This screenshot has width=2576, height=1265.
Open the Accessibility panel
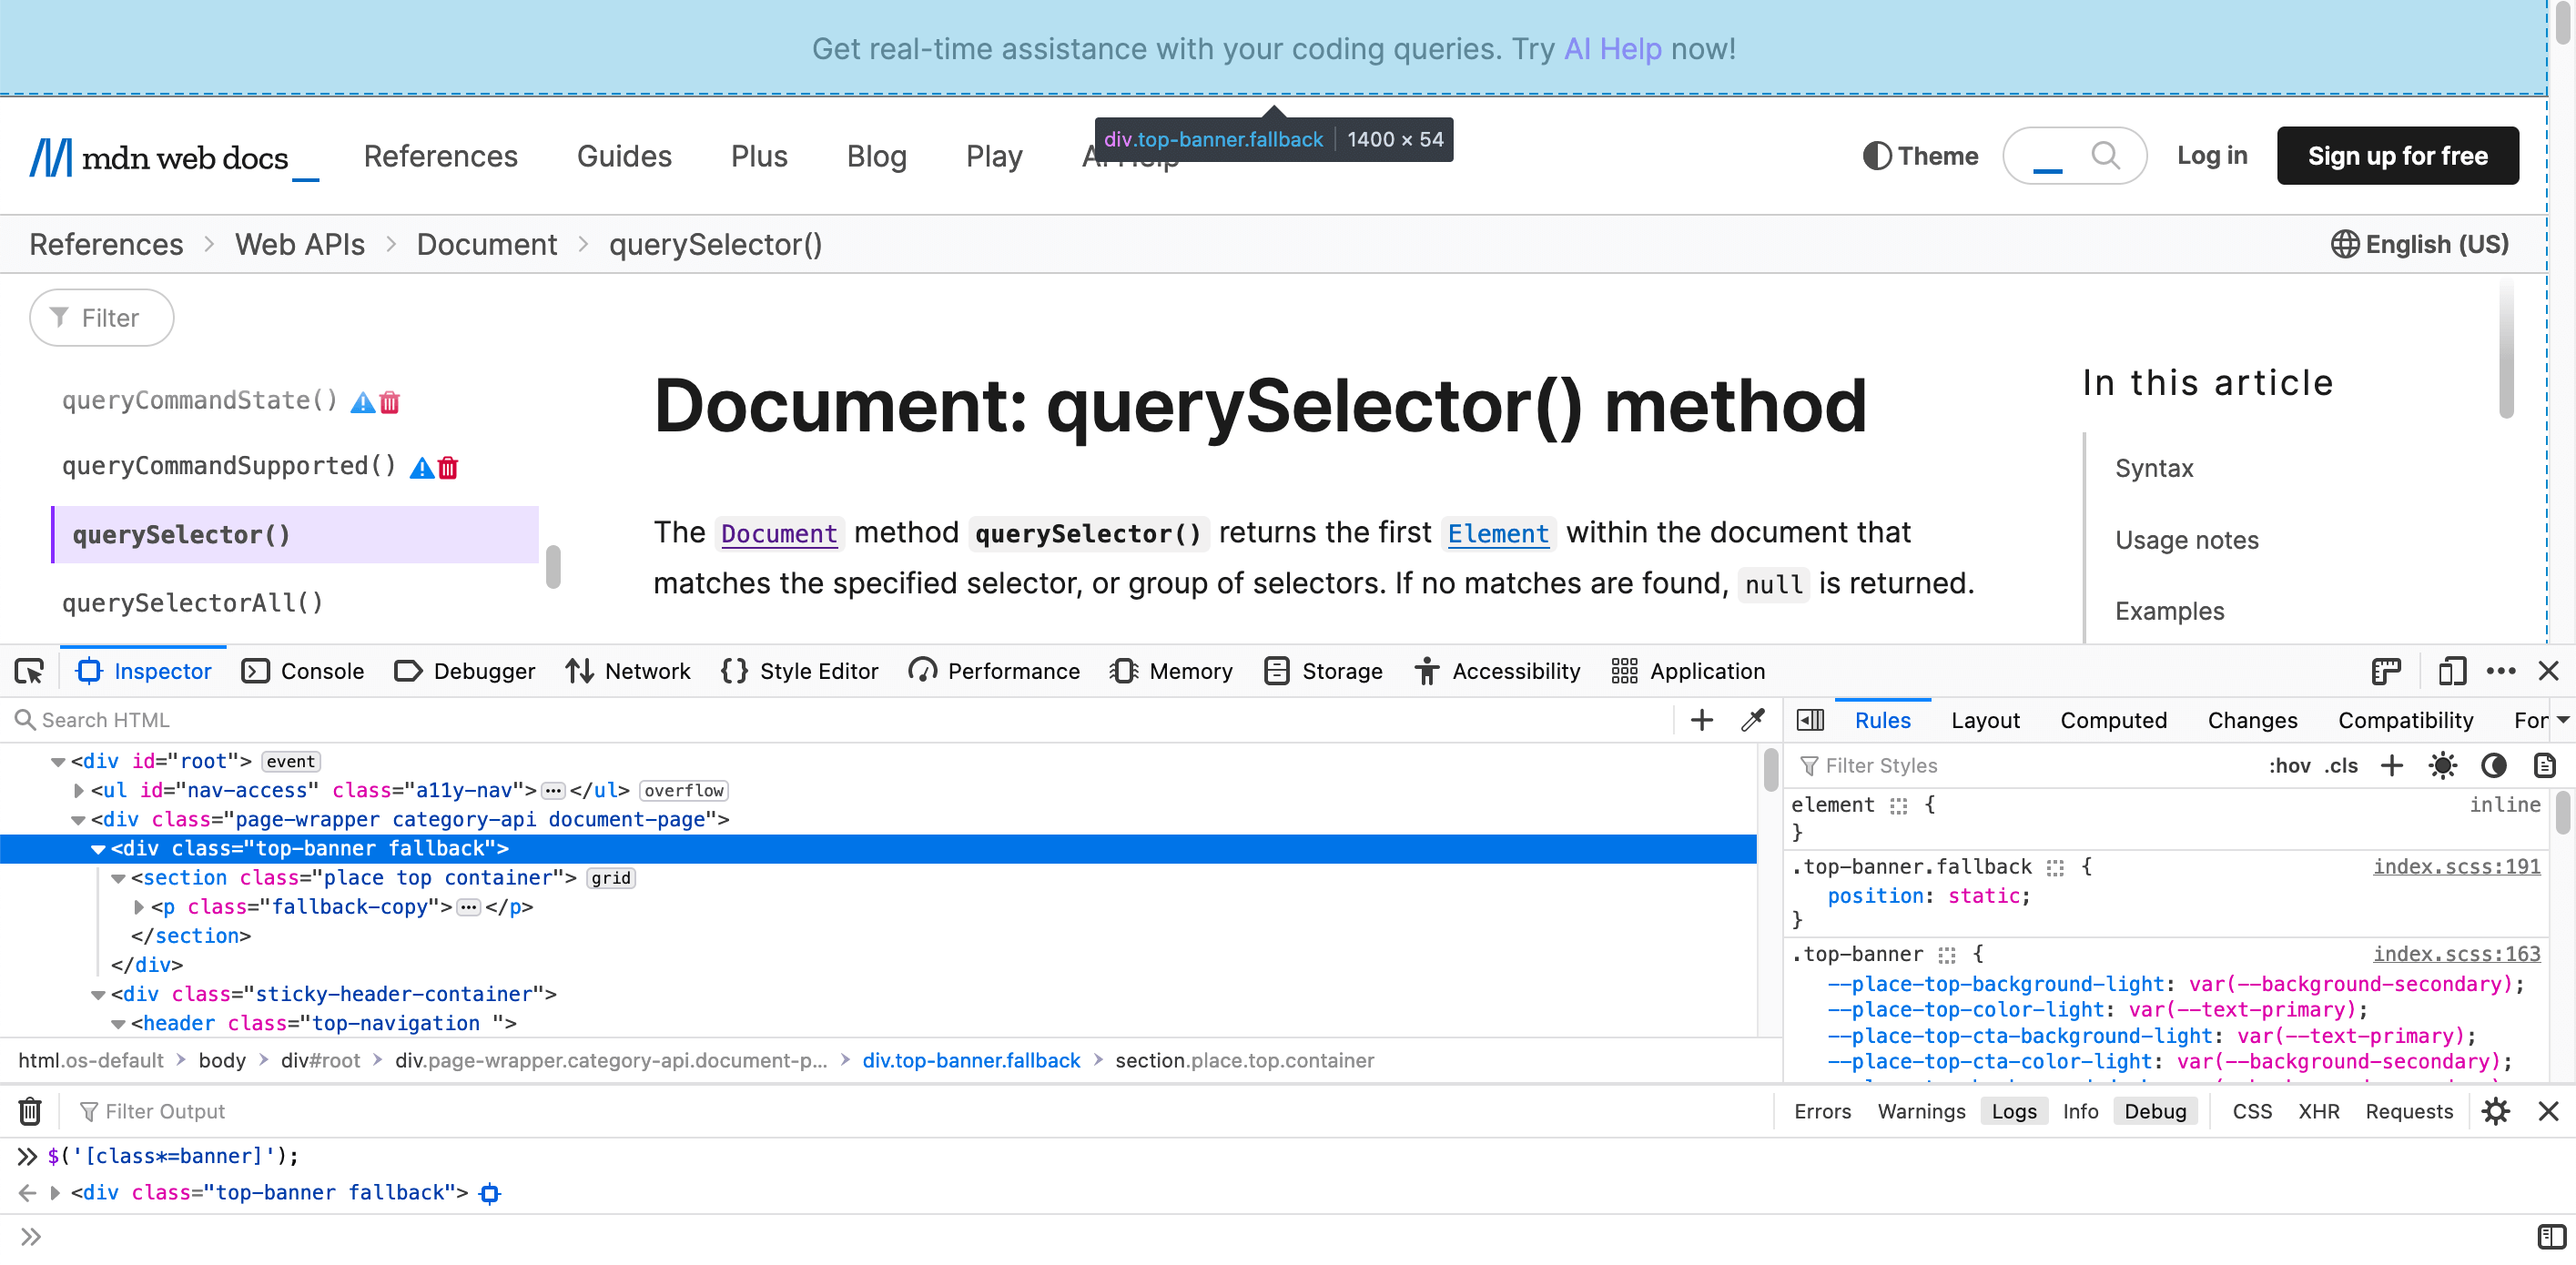click(1496, 671)
